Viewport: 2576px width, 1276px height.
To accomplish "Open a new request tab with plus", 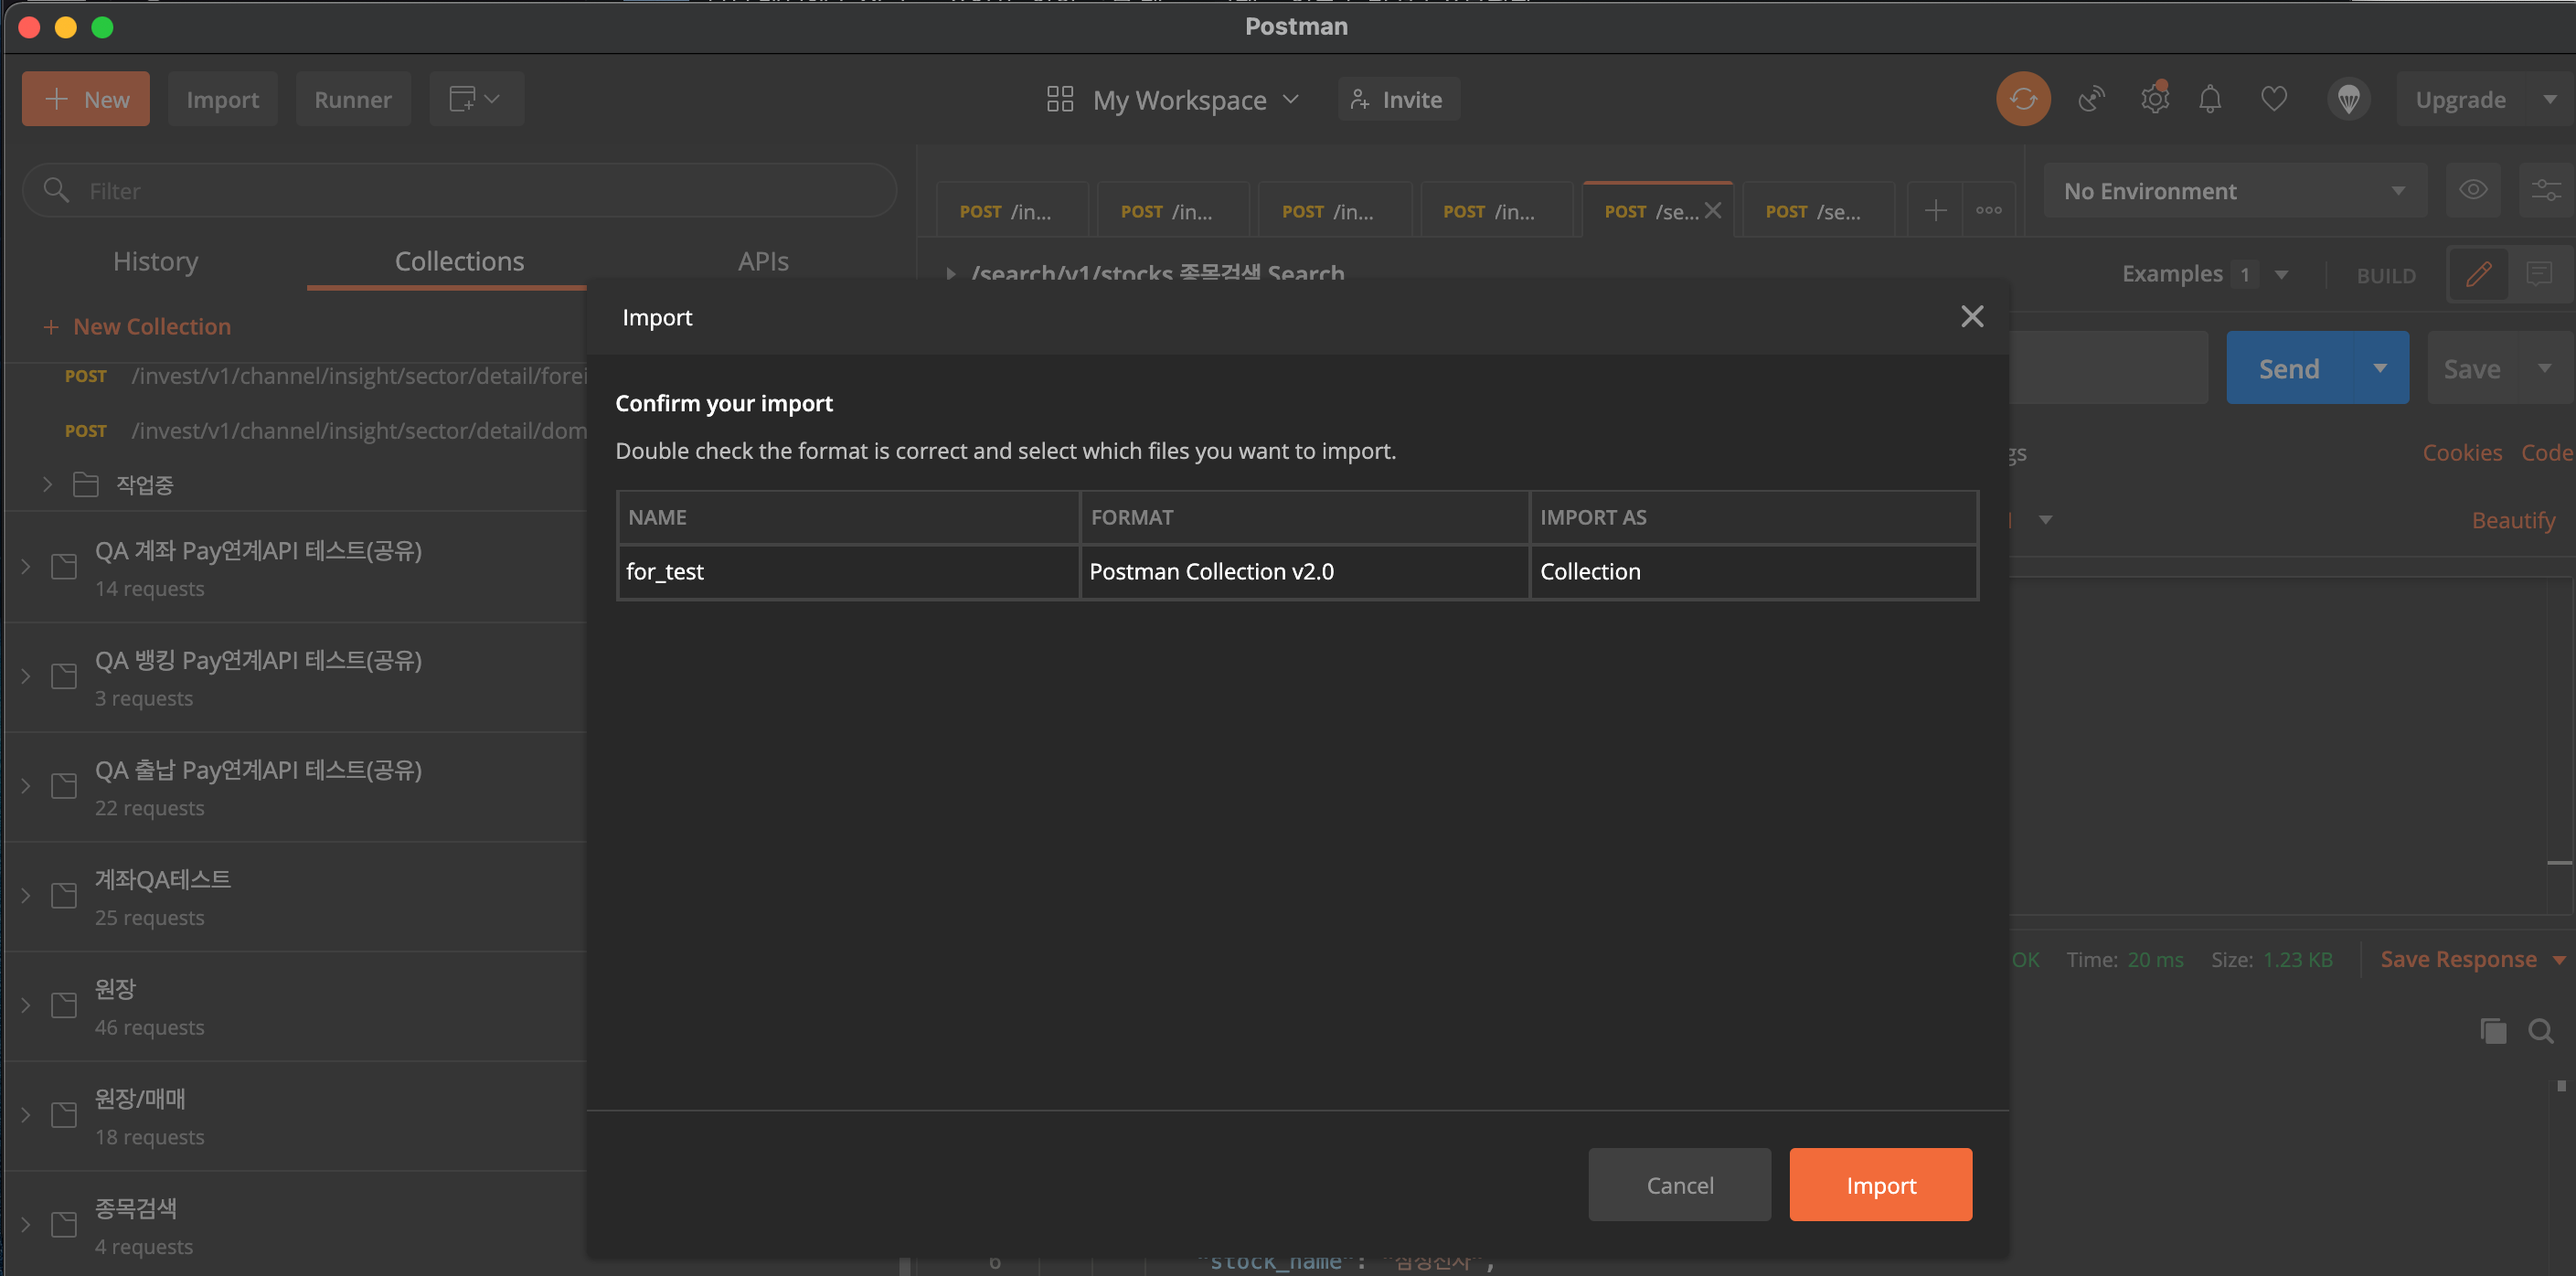I will tap(1935, 210).
